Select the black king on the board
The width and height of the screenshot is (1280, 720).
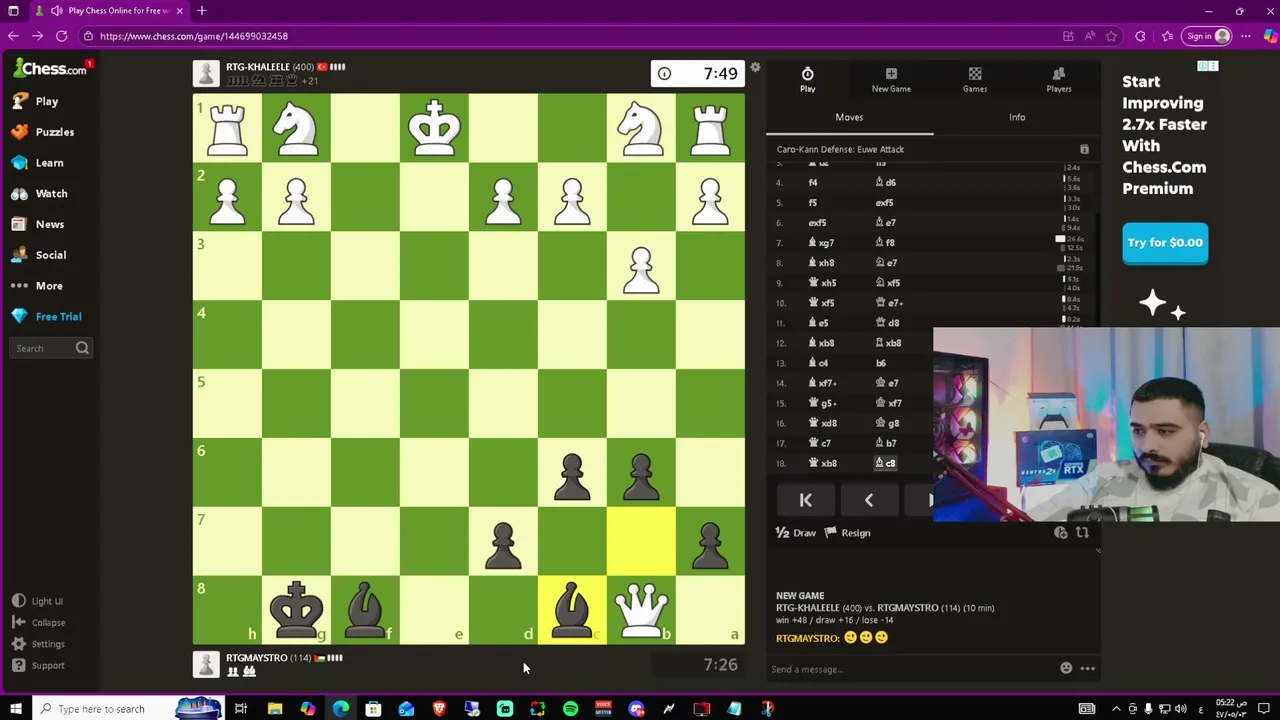[296, 610]
